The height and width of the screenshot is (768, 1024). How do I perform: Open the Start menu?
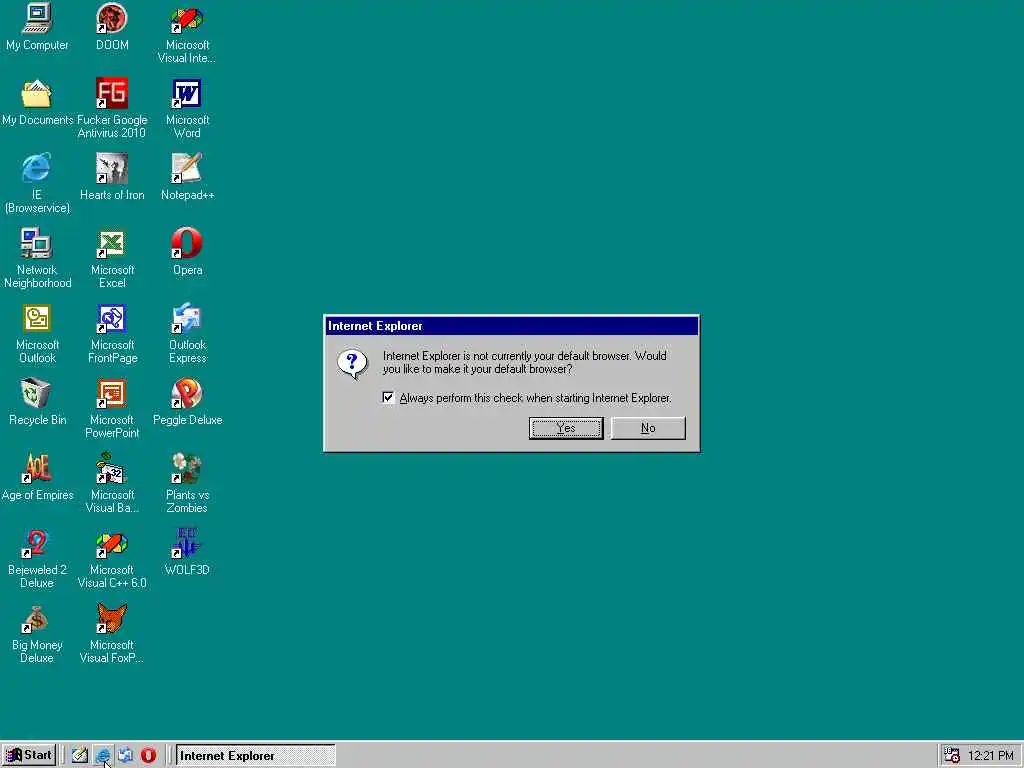click(x=29, y=755)
